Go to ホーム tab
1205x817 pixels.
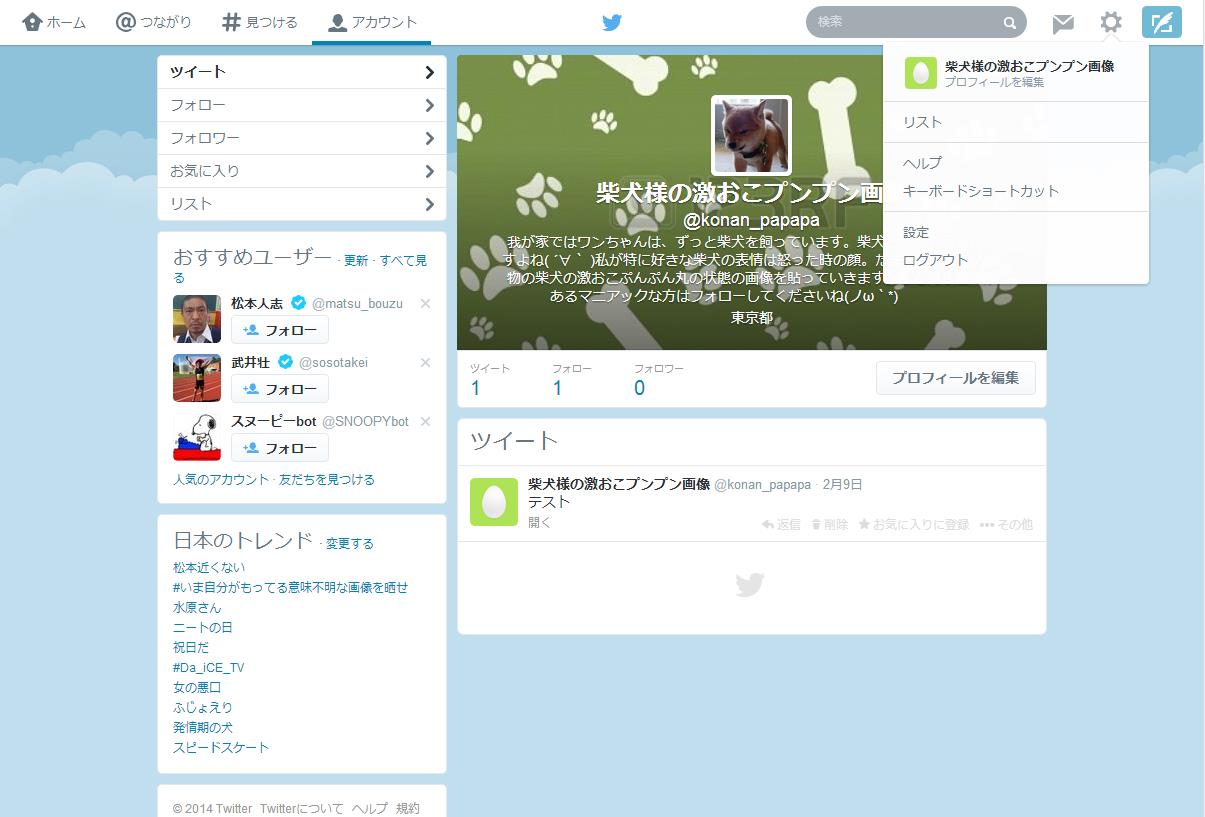click(x=54, y=22)
